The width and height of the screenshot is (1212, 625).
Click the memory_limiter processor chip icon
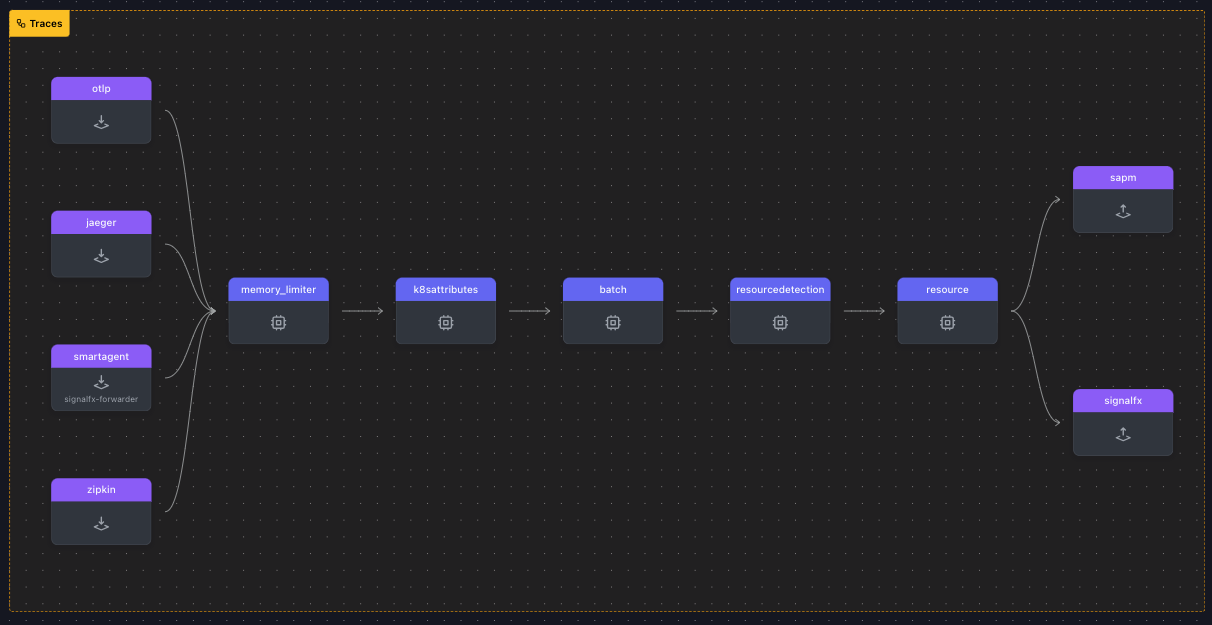tap(278, 323)
